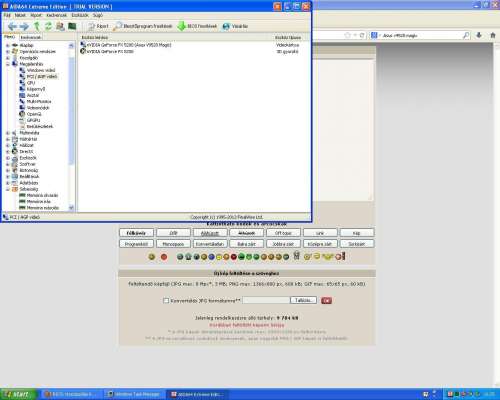Click the browser downloads arrow icon

479,35
